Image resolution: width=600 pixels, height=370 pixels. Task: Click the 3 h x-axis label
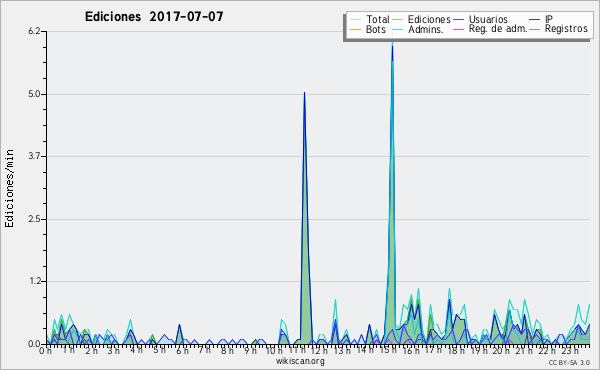pyautogui.click(x=114, y=351)
